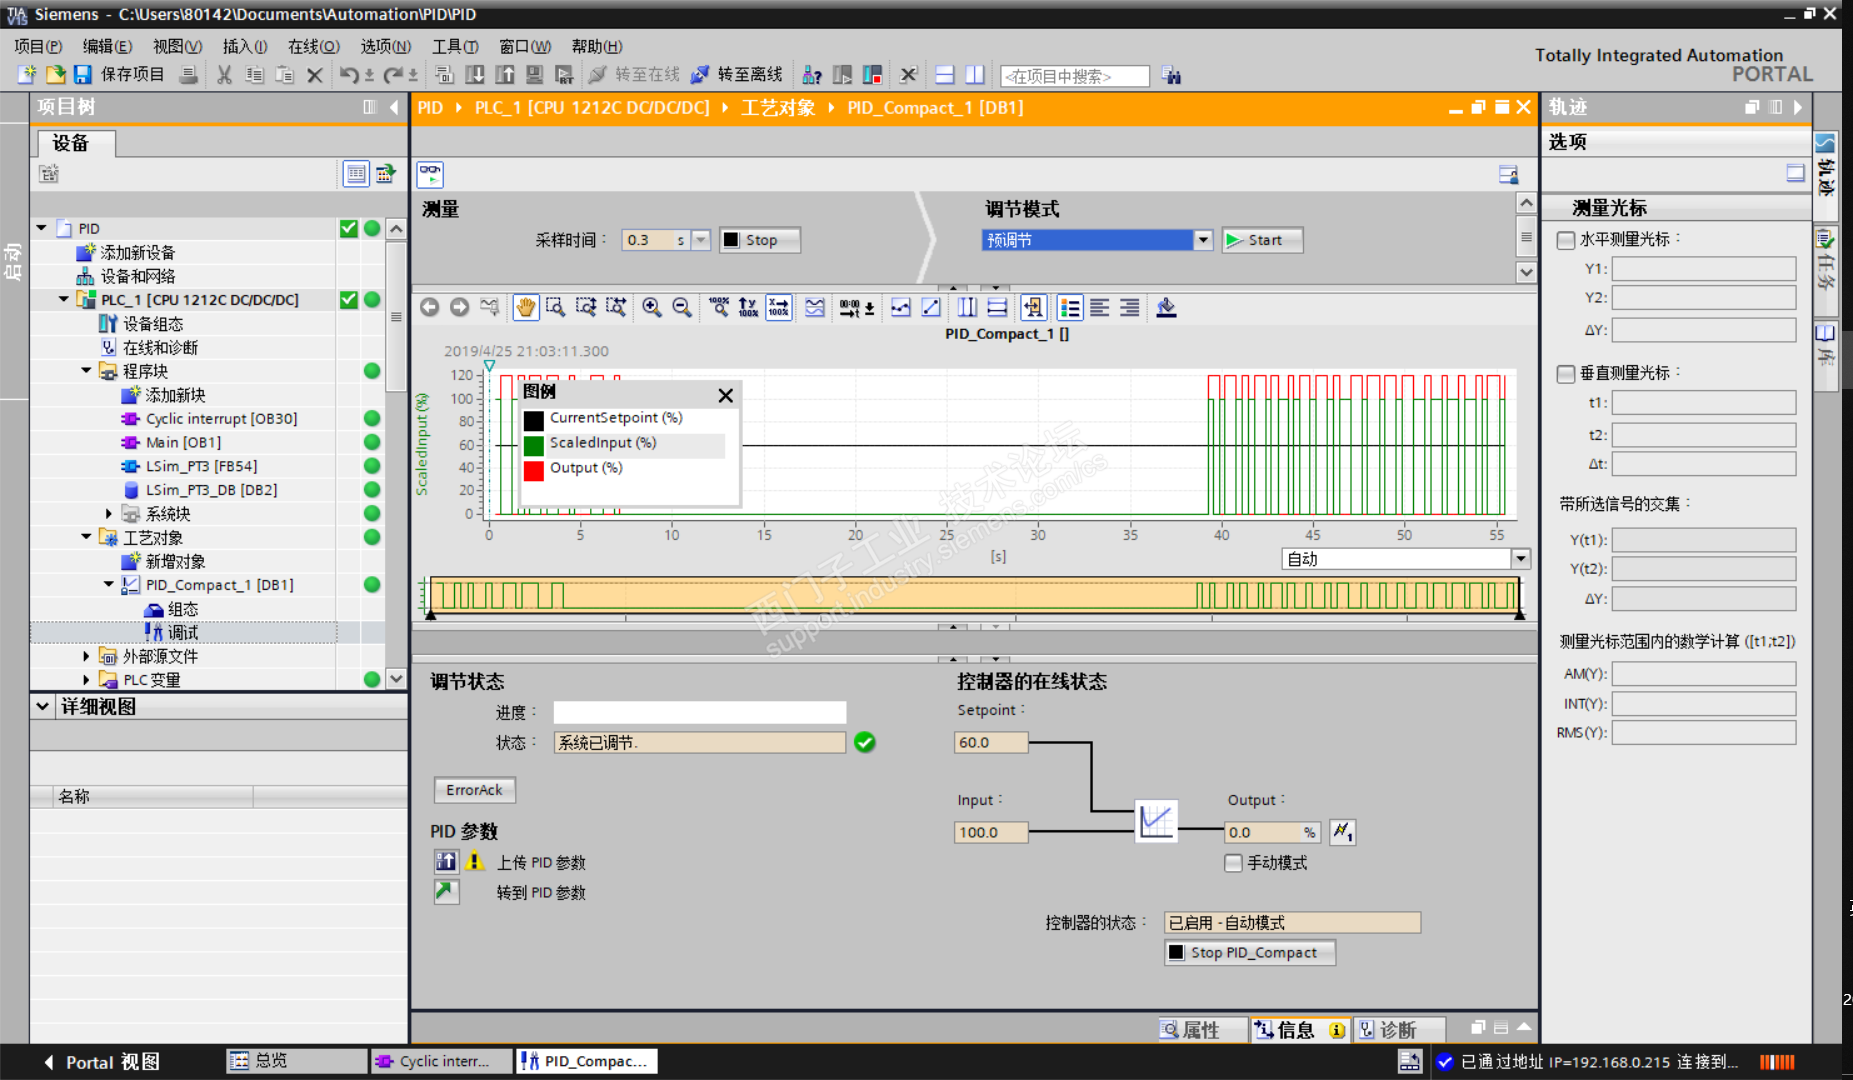Click the black CurrentSetpoint legend color swatch
Viewport: 1853px width, 1080px height.
(x=534, y=420)
